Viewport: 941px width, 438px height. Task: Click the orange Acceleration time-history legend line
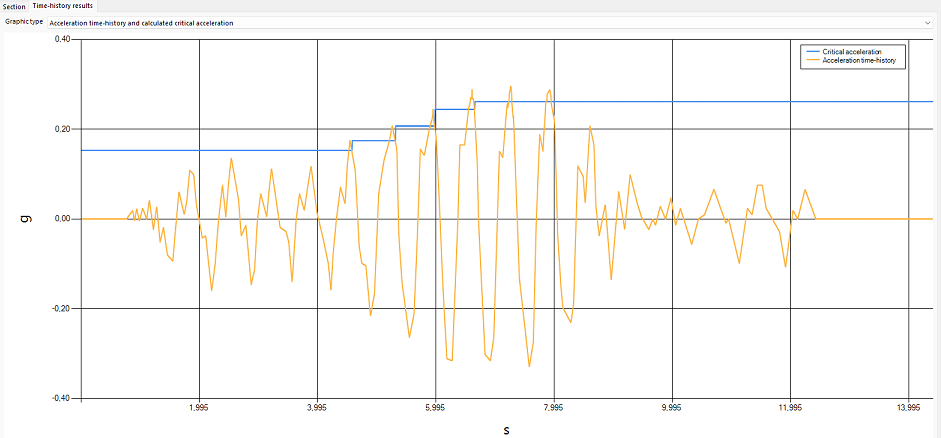(x=813, y=60)
